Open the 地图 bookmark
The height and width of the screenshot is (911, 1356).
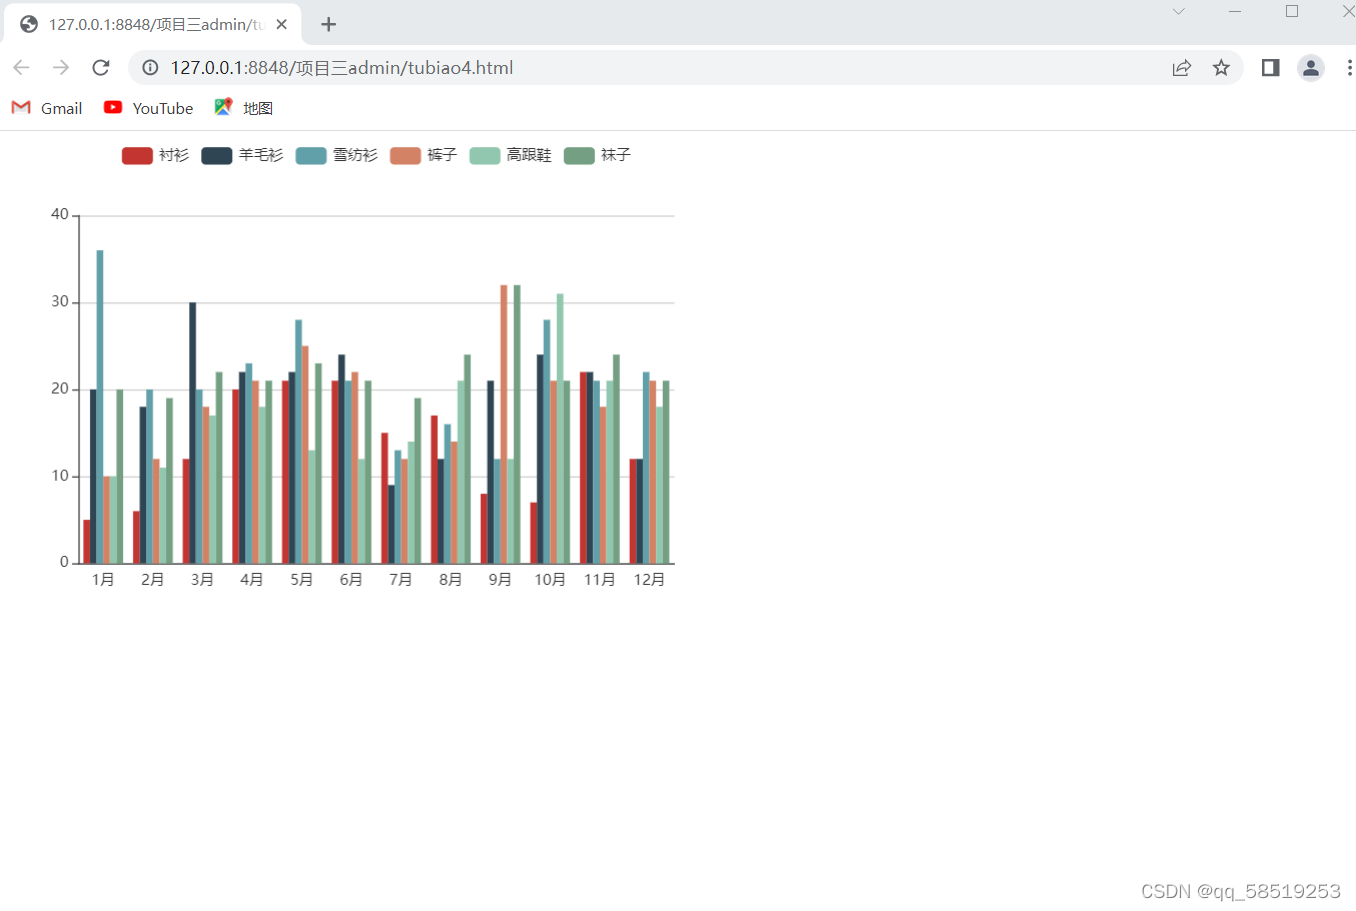pos(243,108)
